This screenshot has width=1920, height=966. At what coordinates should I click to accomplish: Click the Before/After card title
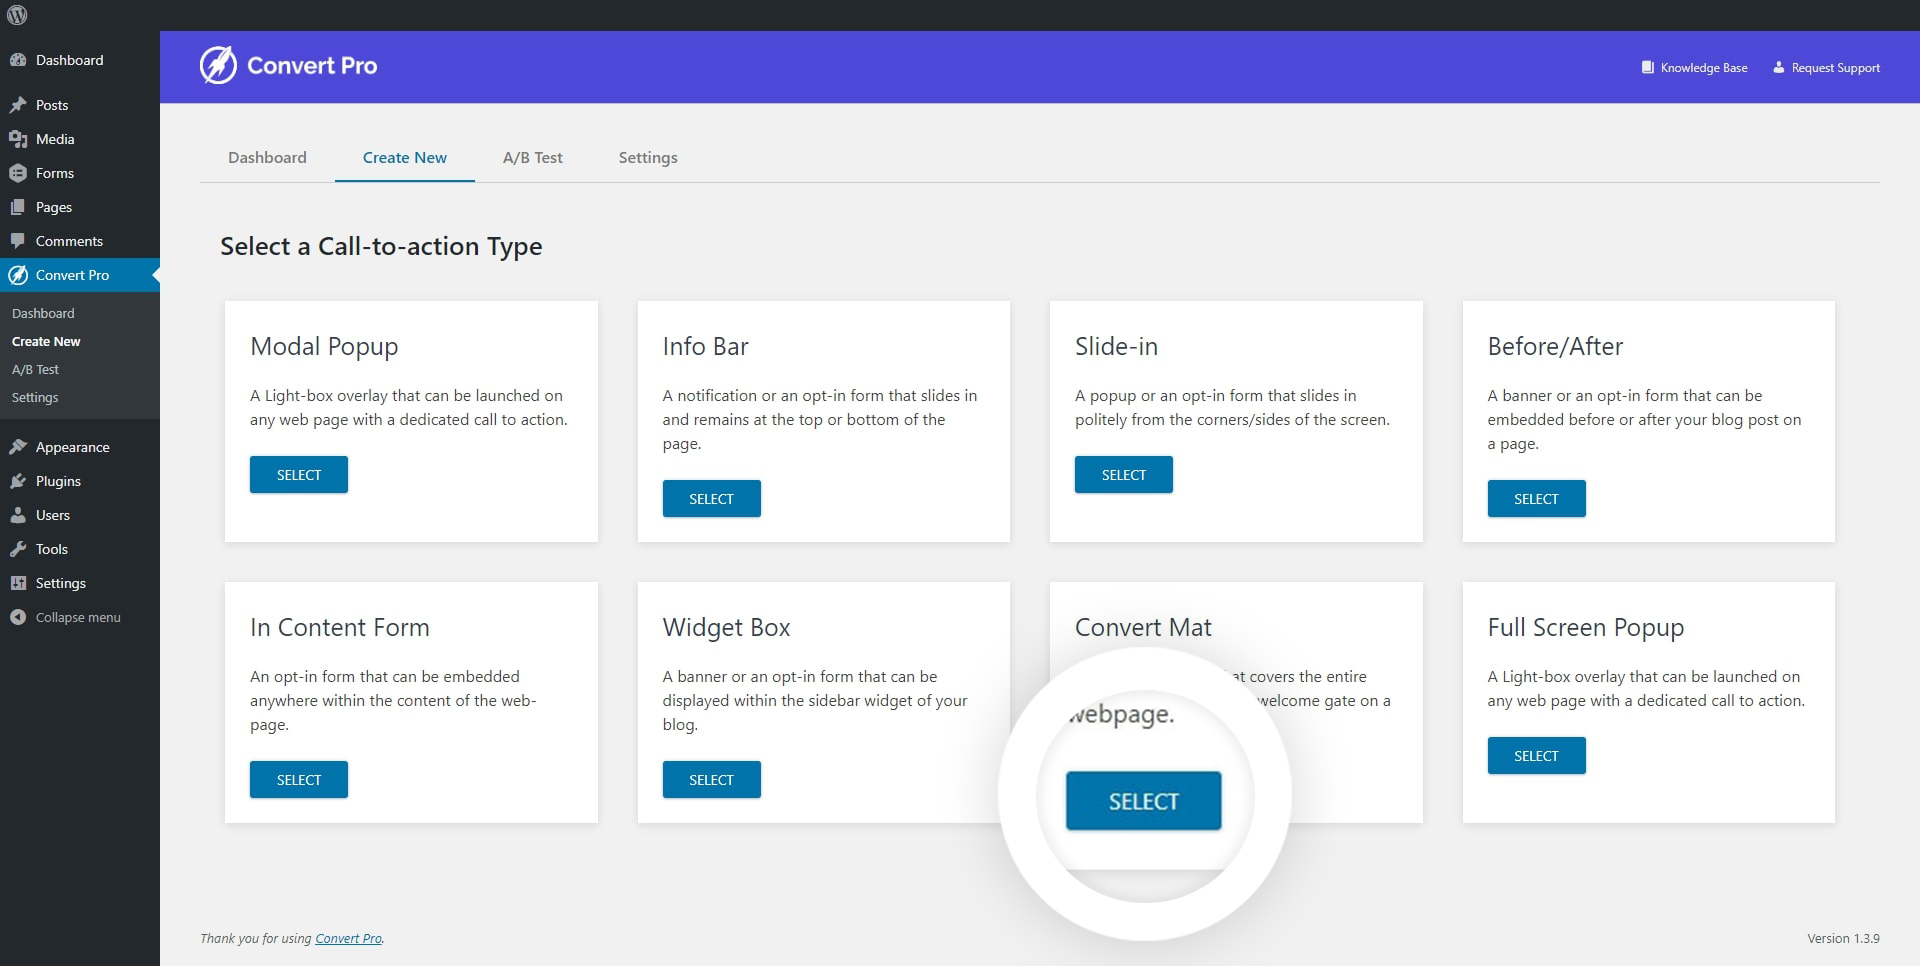[1555, 346]
